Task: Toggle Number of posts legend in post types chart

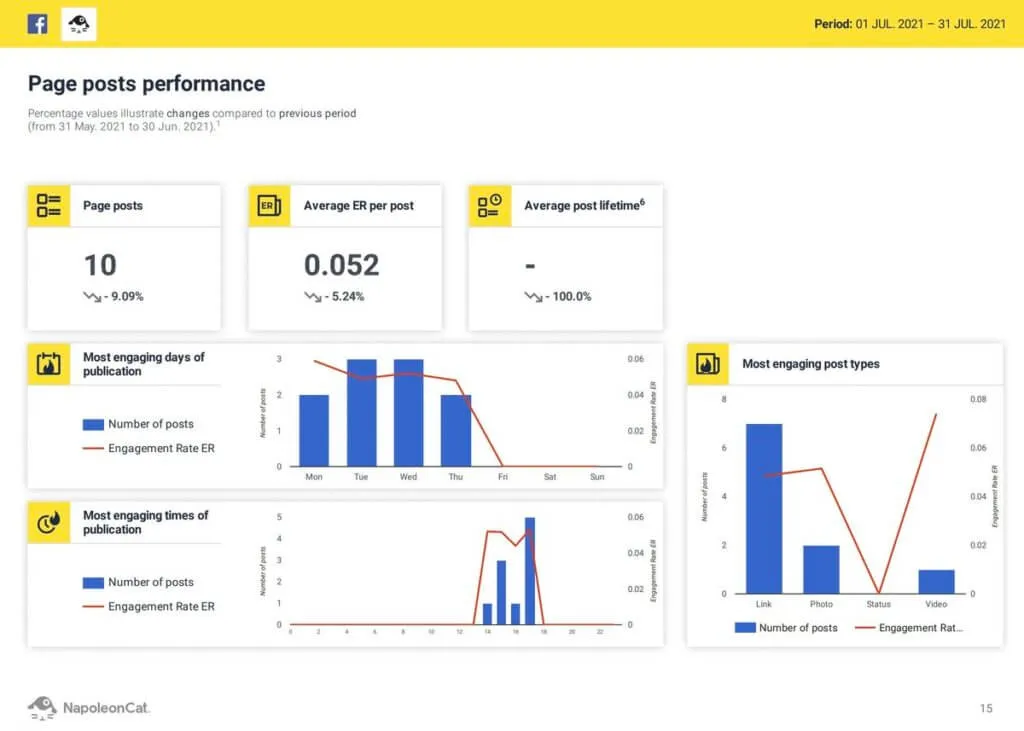Action: (786, 628)
